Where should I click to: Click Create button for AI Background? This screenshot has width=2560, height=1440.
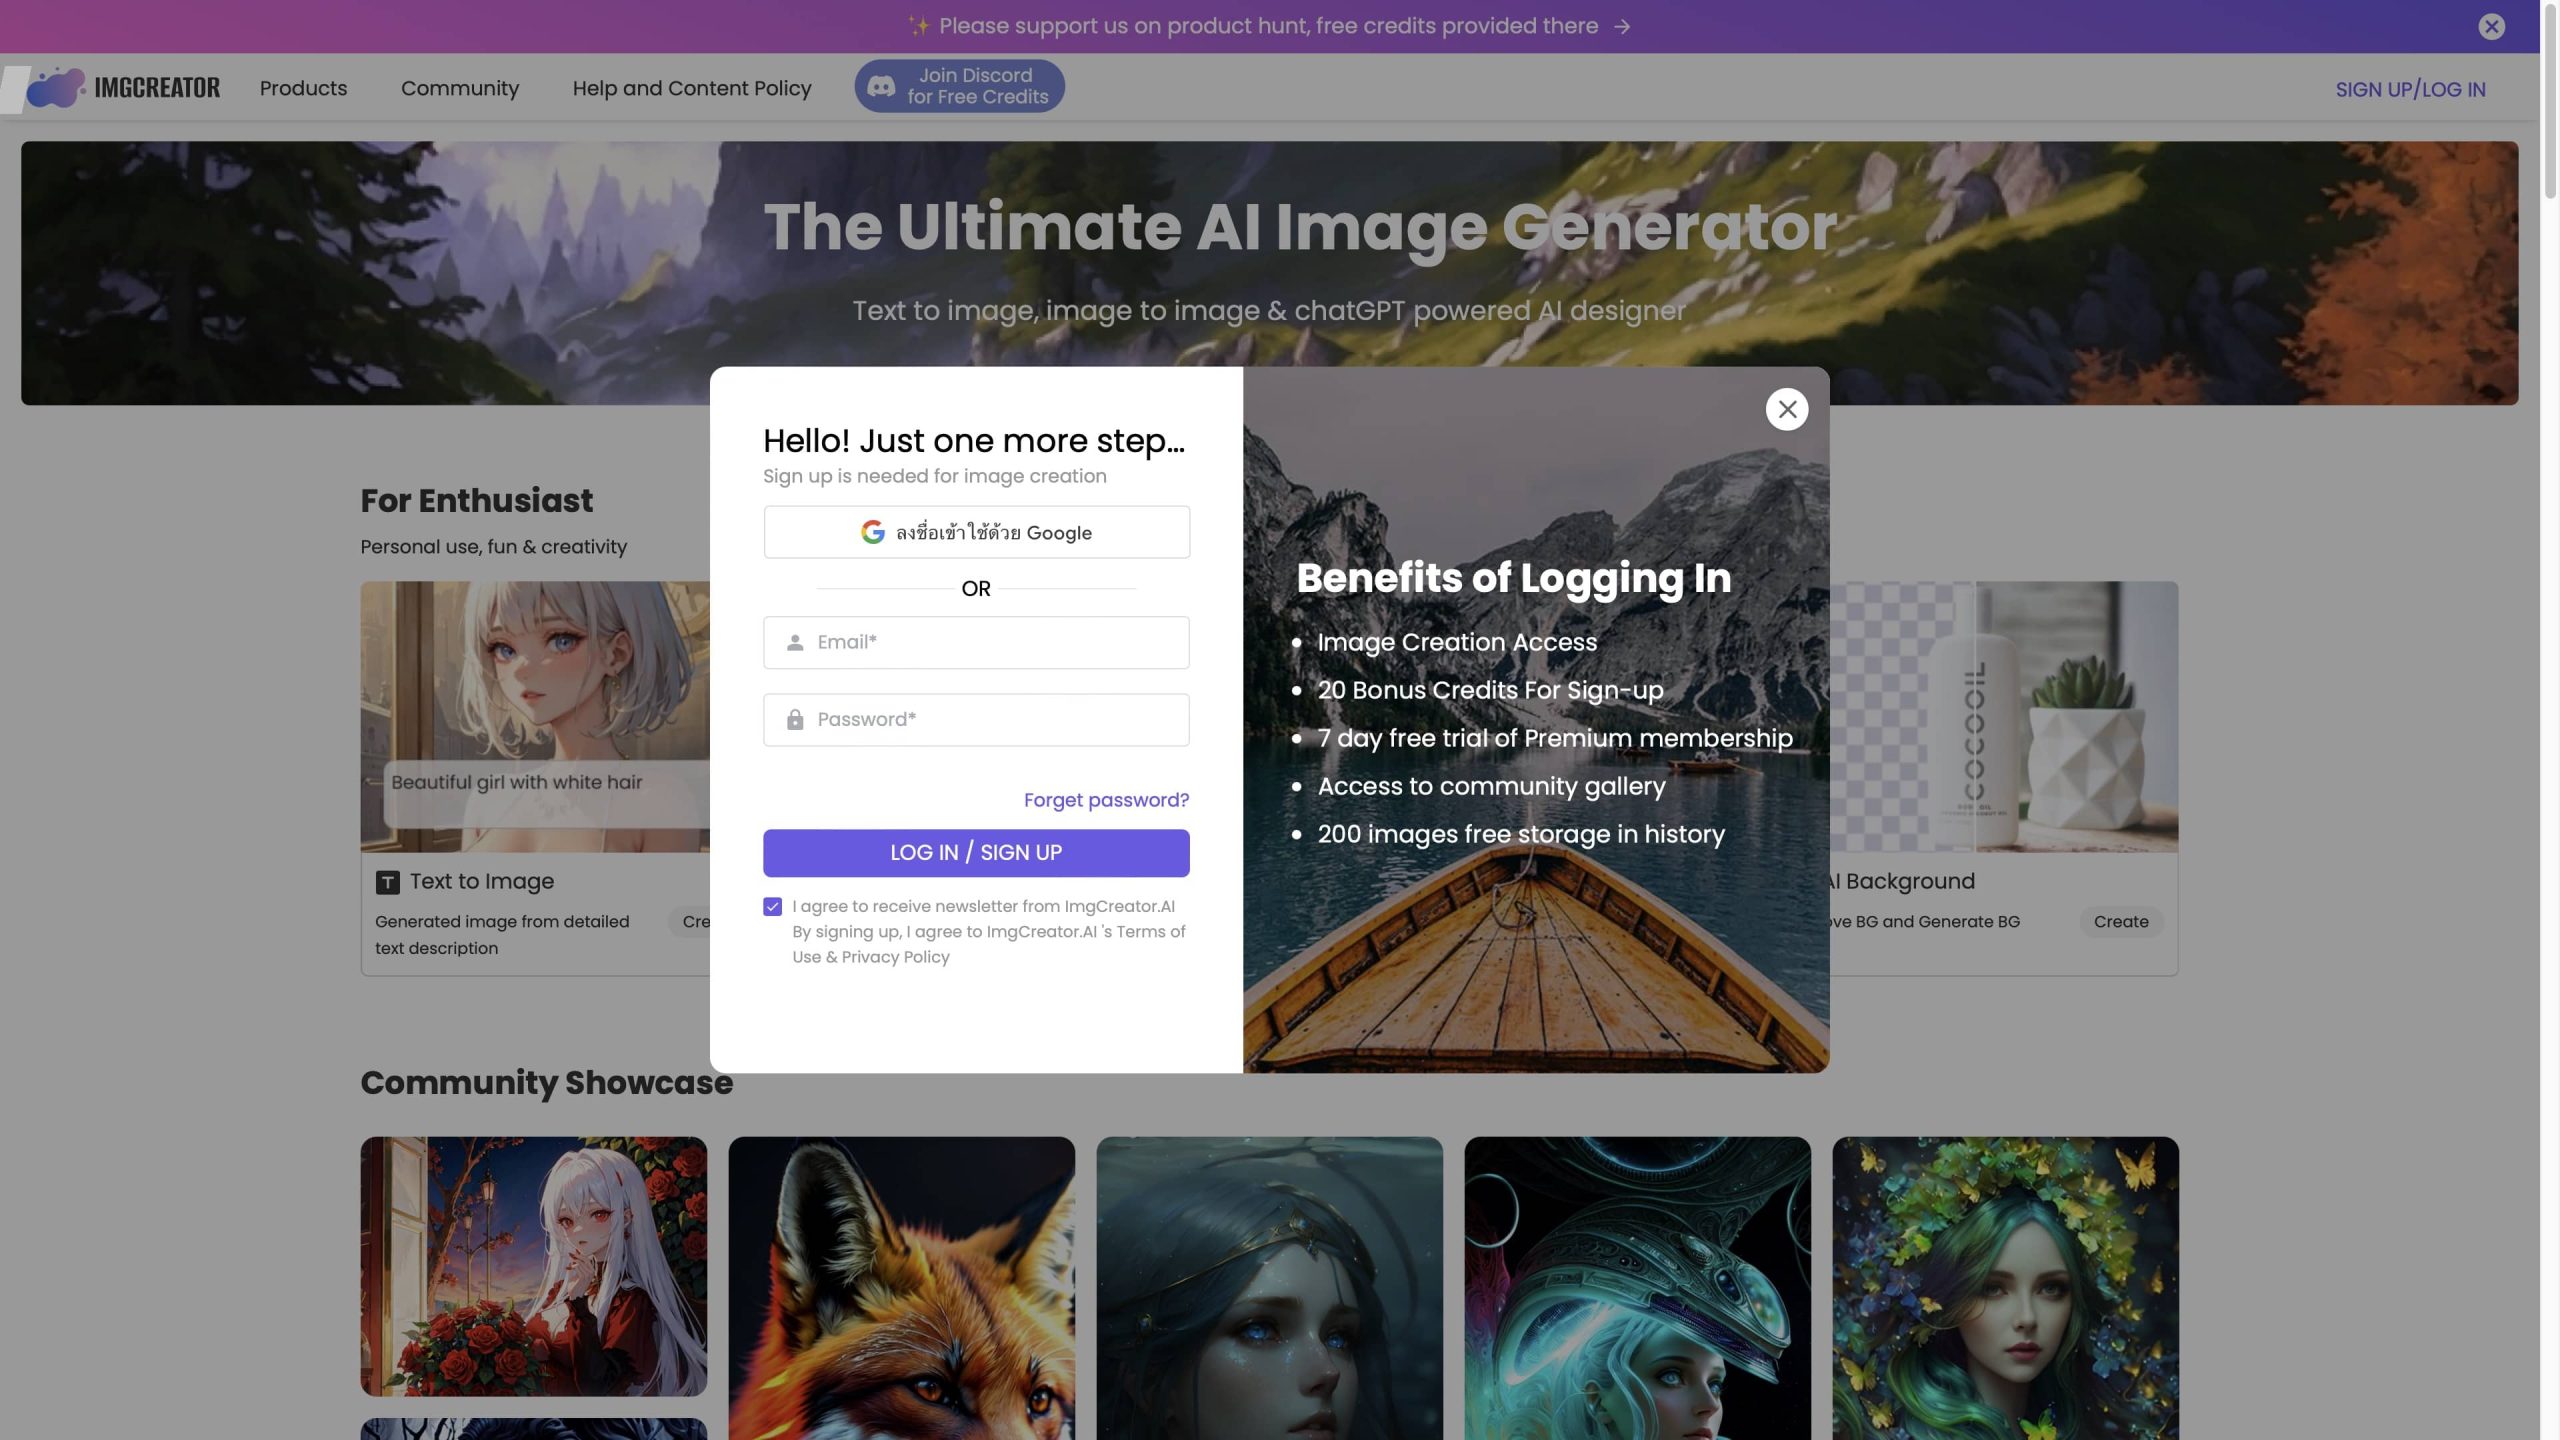2120,922
